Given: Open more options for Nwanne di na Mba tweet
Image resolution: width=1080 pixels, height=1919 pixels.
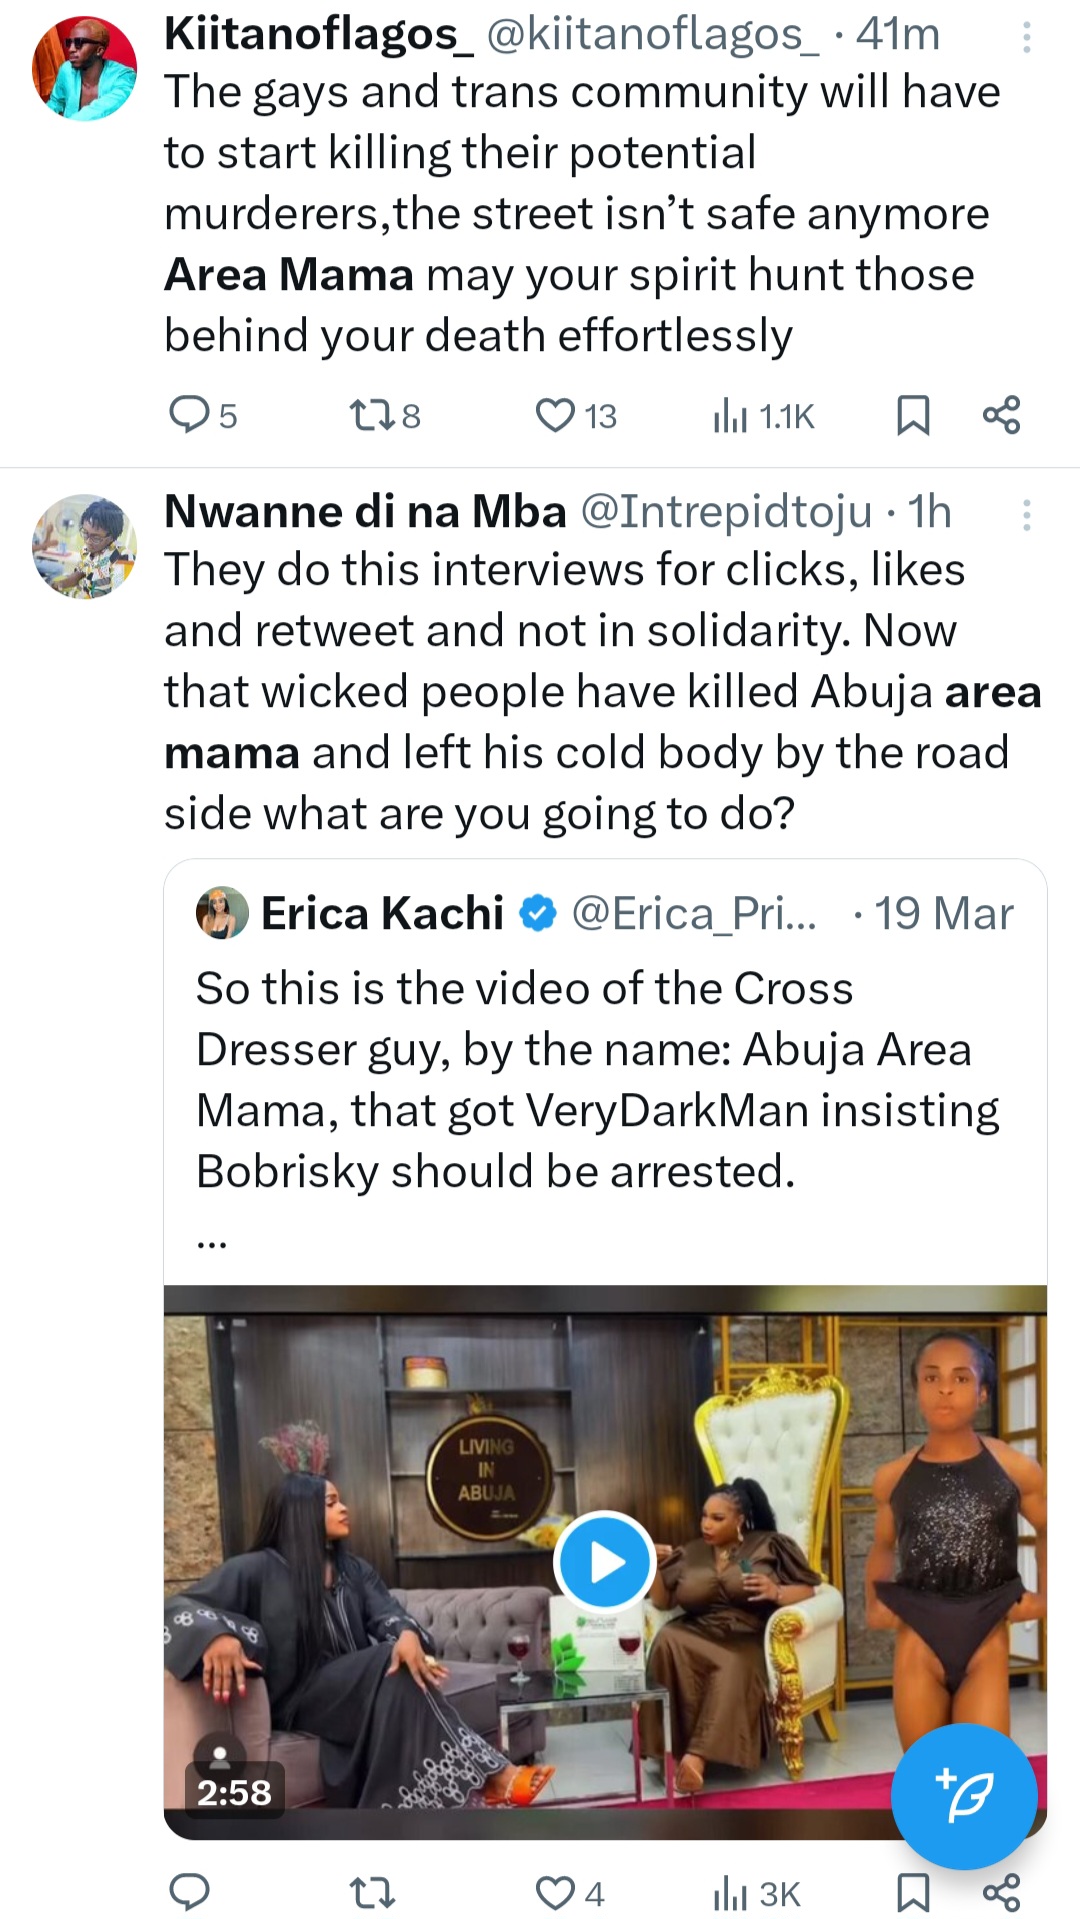Looking at the screenshot, I should [1026, 515].
